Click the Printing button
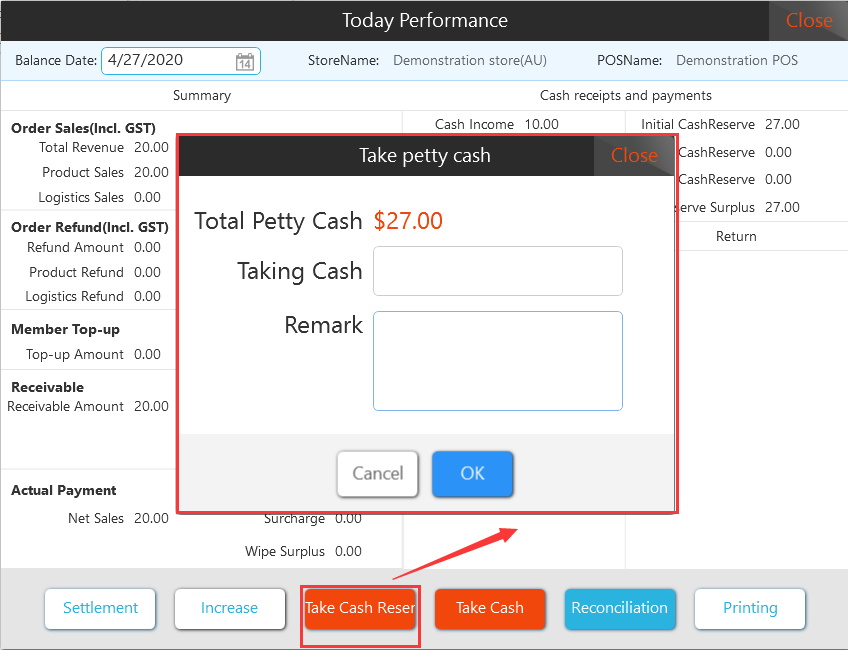 [749, 608]
